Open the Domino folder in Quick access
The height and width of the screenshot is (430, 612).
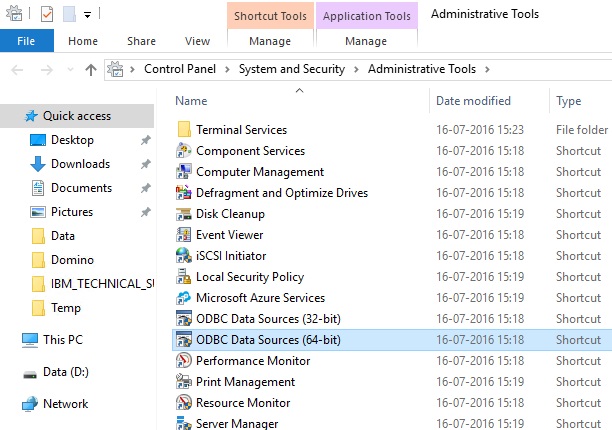pyautogui.click(x=72, y=260)
